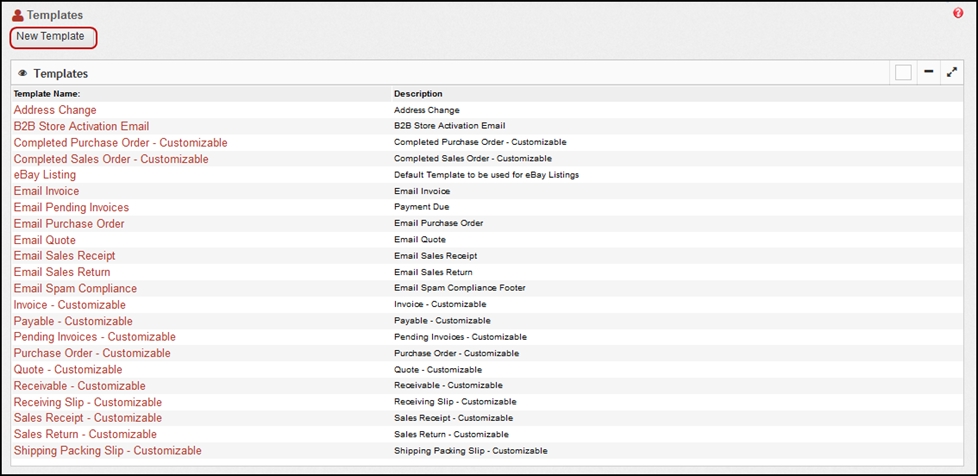Image resolution: width=978 pixels, height=476 pixels.
Task: Open the Email Sales Receipt template
Action: (64, 256)
